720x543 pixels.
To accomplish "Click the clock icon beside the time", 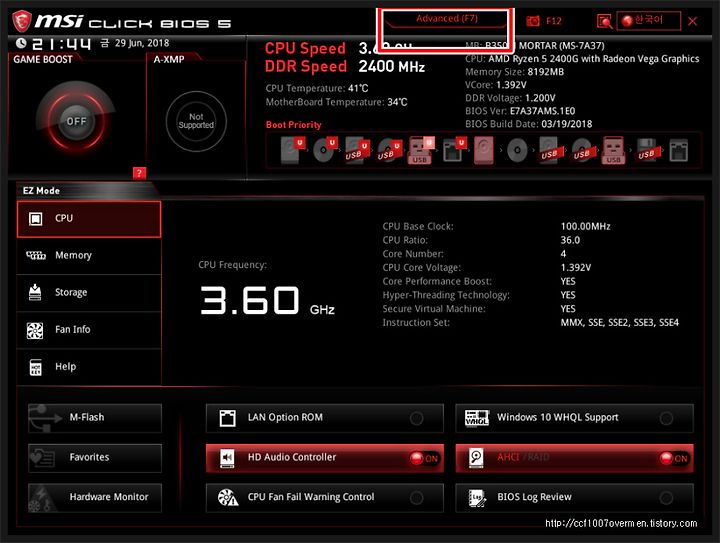I will [21, 43].
